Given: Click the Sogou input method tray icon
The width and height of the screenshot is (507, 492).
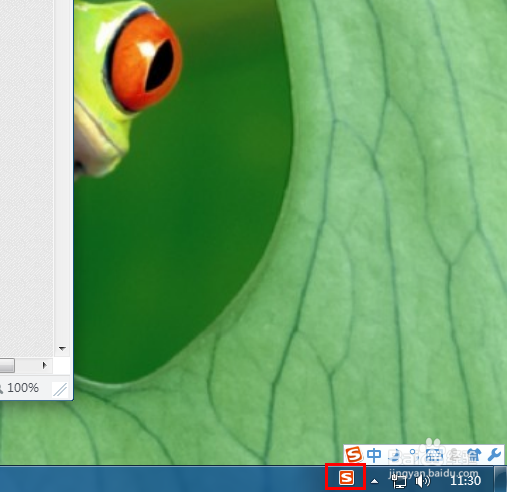Looking at the screenshot, I should tap(346, 478).
